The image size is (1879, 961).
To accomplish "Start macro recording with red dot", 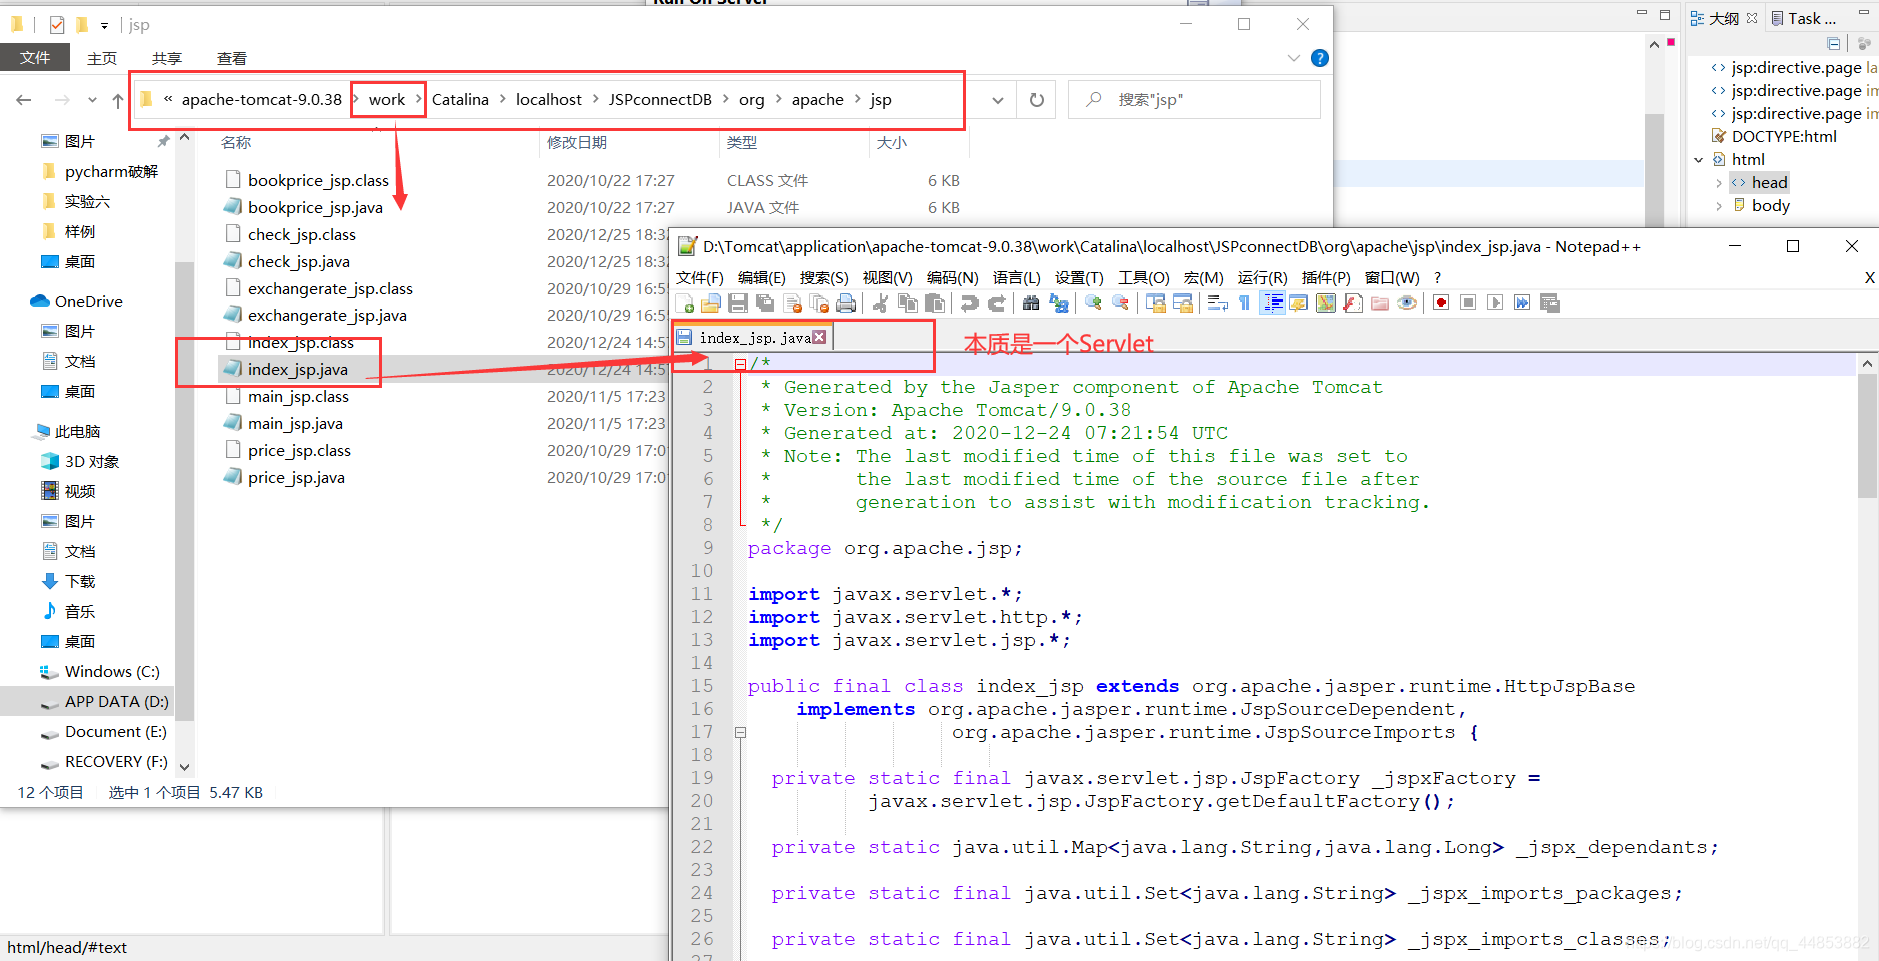I will click(1441, 303).
